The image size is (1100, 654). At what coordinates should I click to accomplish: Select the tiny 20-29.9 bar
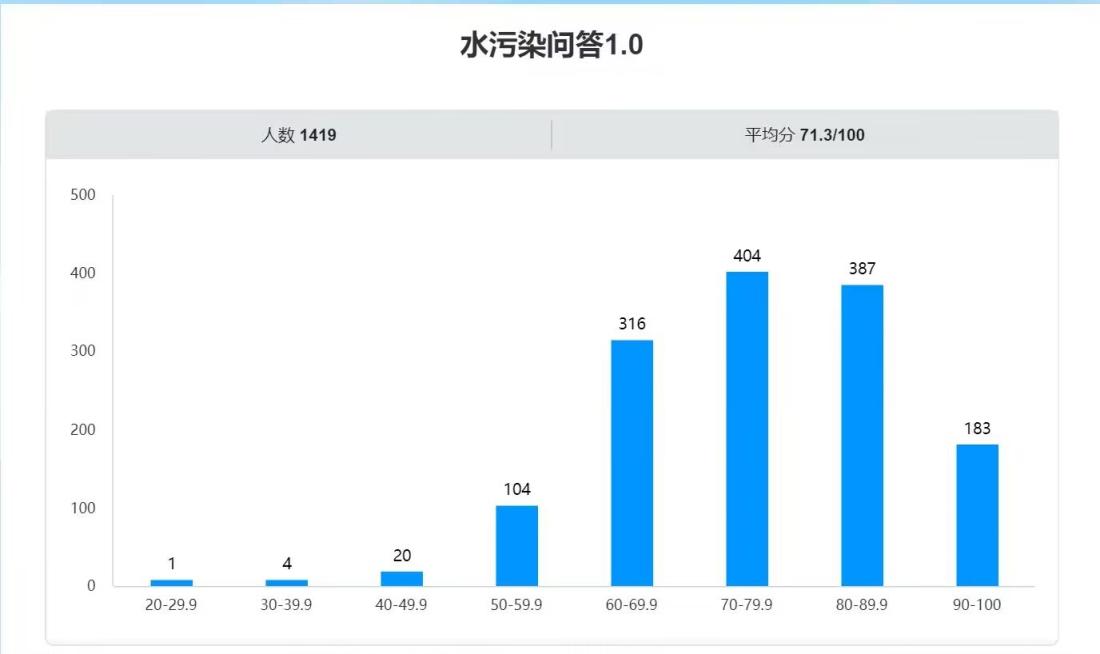tap(172, 582)
